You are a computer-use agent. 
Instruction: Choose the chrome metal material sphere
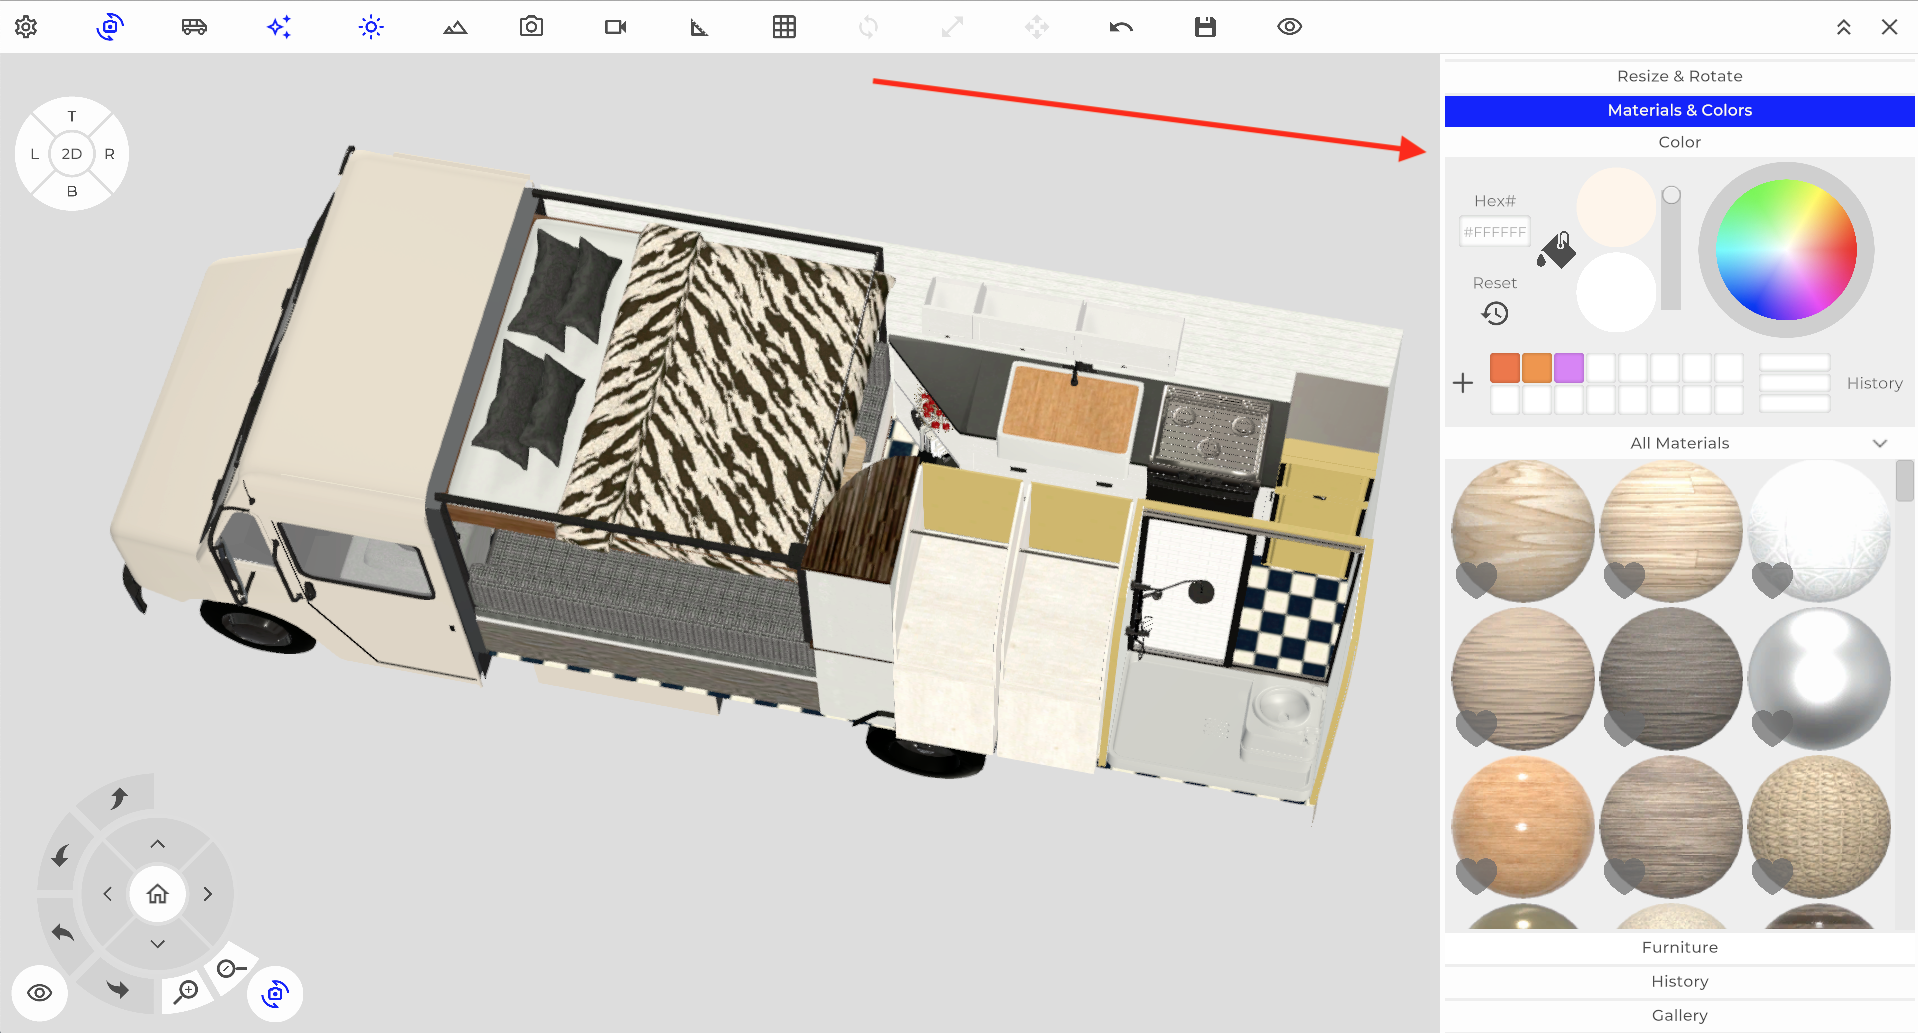[1819, 679]
